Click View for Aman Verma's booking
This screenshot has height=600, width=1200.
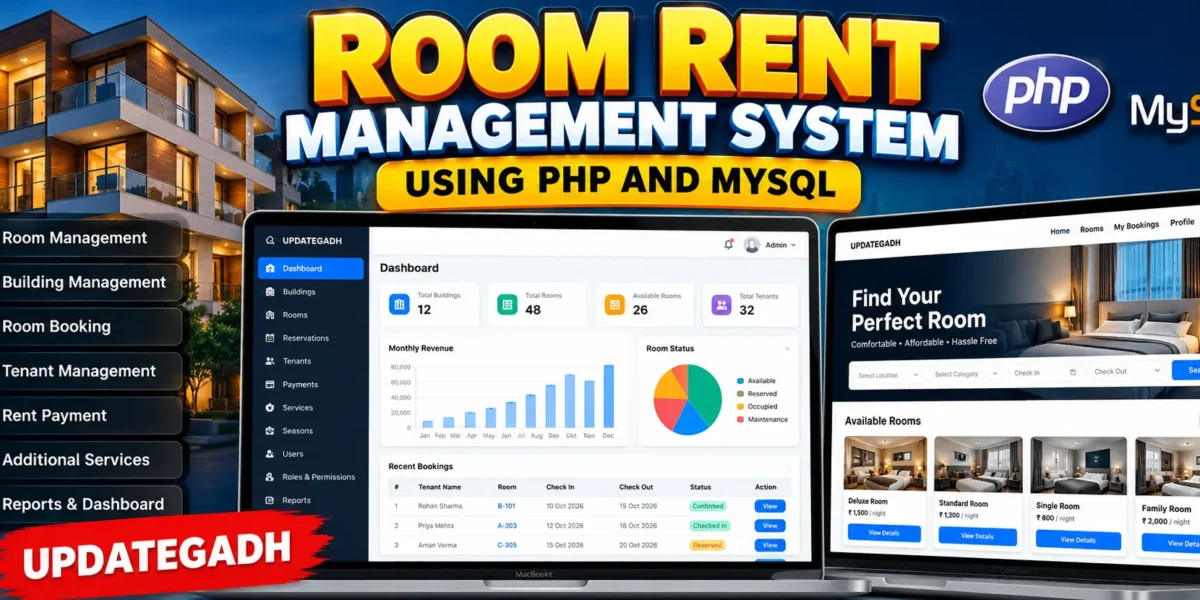pyautogui.click(x=770, y=545)
